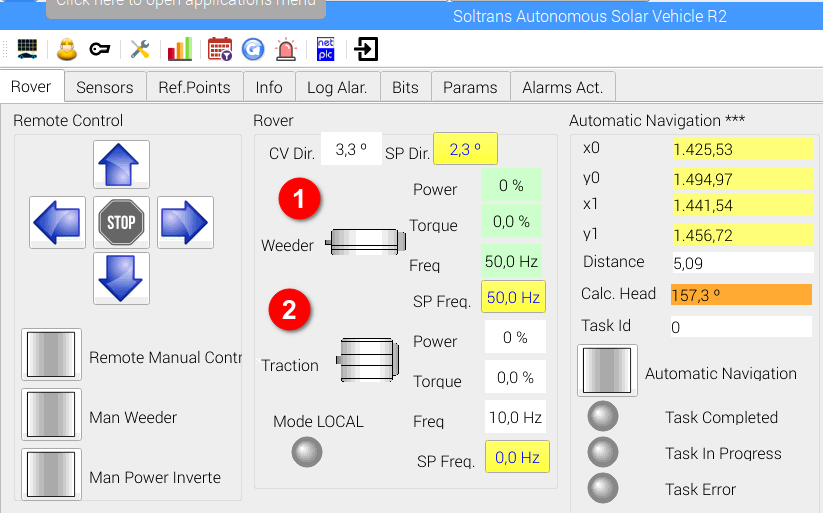This screenshot has height=513, width=823.
Task: Click the Weeder SP Freq. 50,0 Hz field
Action: tap(513, 297)
